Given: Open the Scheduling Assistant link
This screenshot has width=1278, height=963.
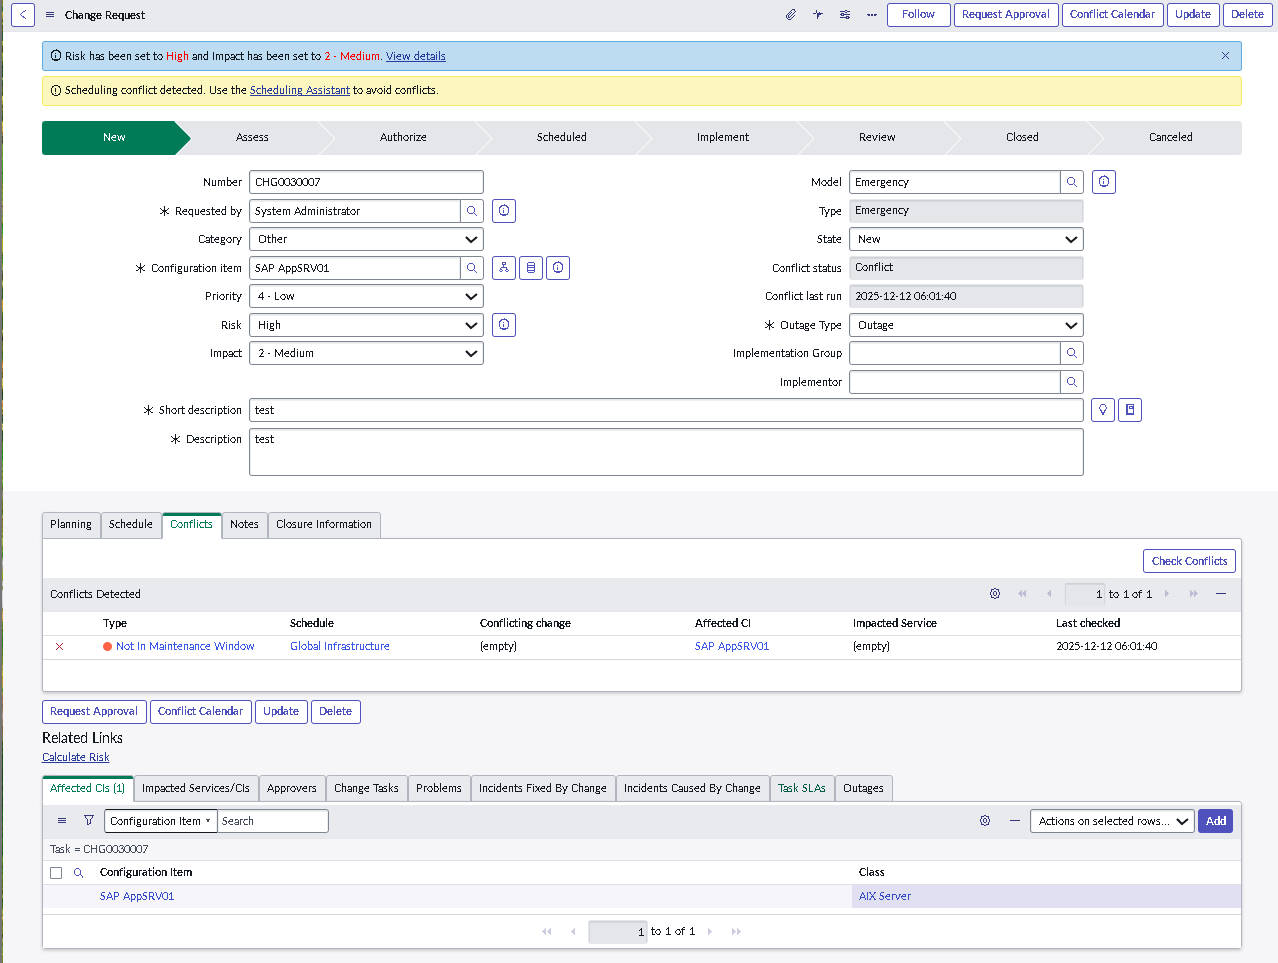Looking at the screenshot, I should [299, 90].
